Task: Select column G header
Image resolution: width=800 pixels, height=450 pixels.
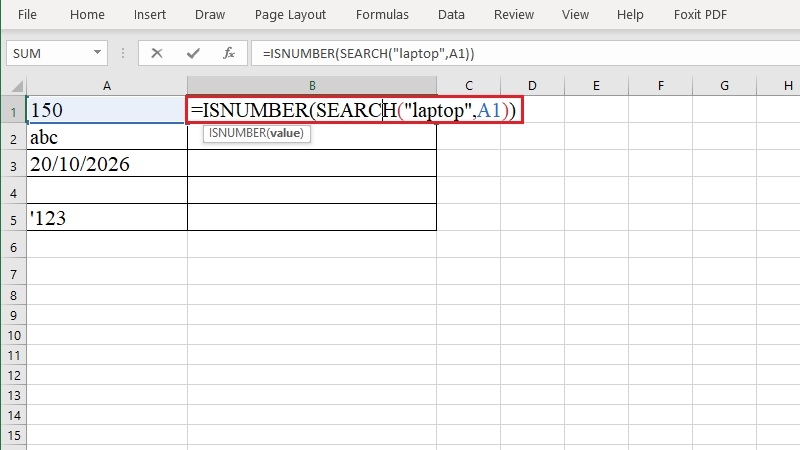Action: coord(724,86)
